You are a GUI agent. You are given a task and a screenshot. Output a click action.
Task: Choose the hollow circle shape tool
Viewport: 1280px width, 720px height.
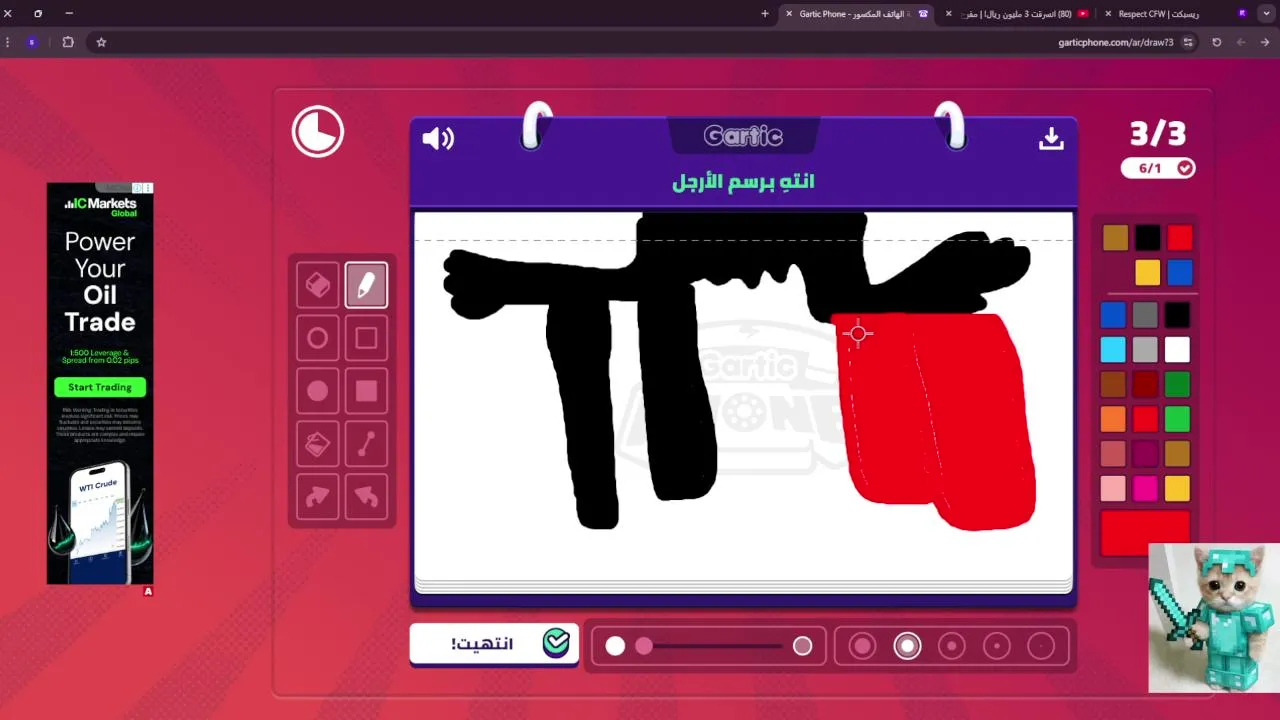click(317, 338)
